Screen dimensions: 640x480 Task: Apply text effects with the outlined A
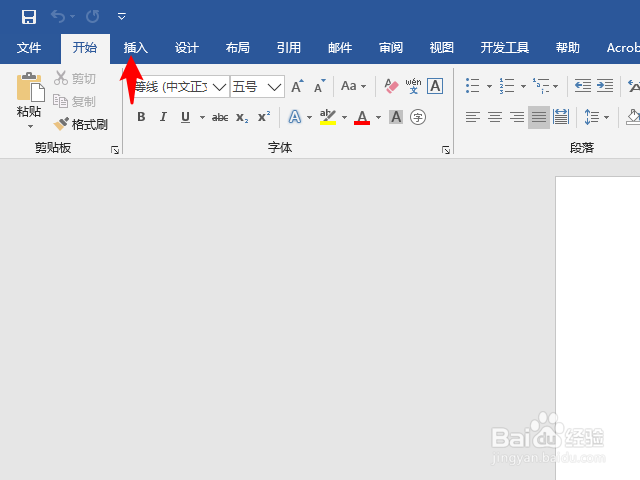(295, 117)
